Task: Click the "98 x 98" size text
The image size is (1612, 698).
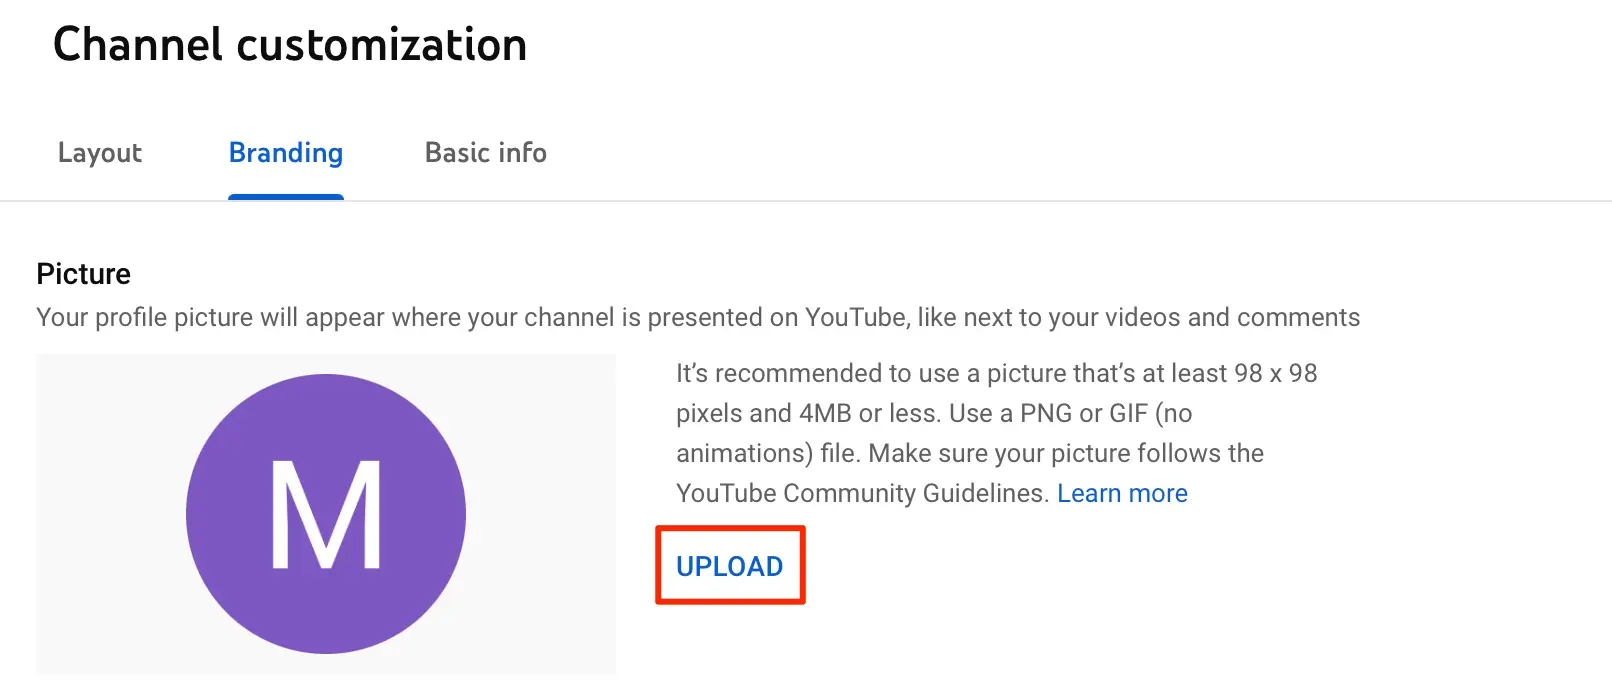Action: tap(1275, 373)
